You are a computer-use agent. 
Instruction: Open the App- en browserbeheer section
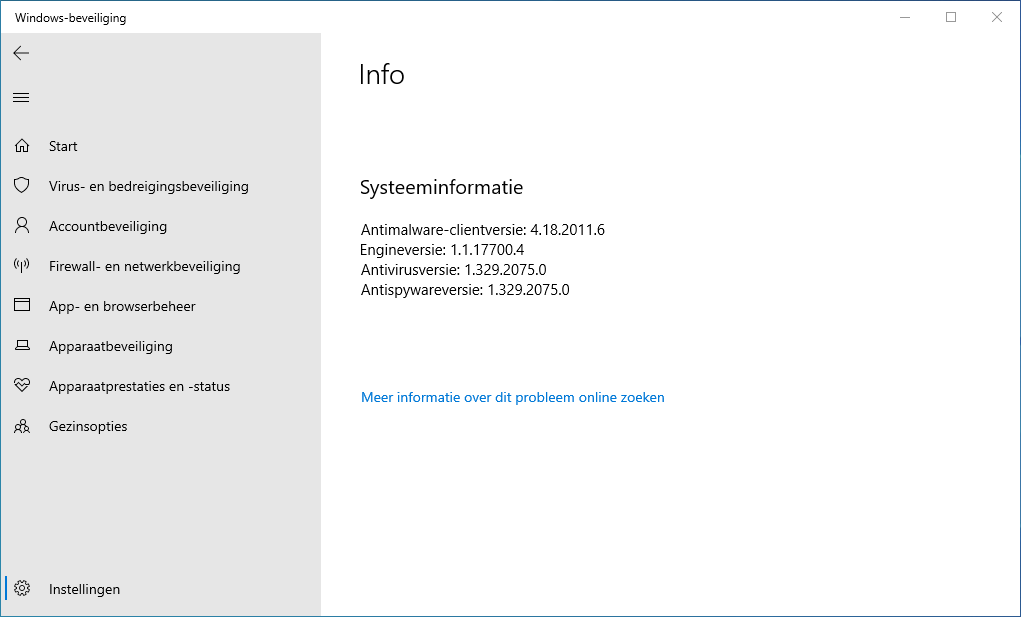pyautogui.click(x=122, y=306)
